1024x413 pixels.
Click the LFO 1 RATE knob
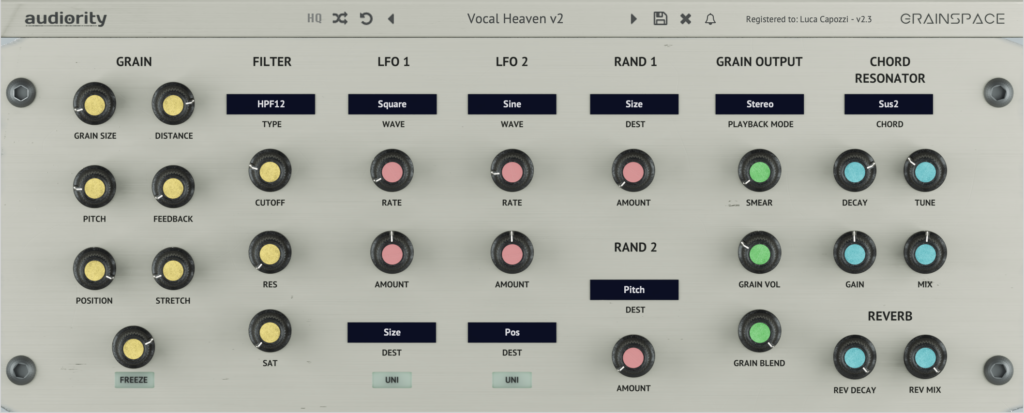tap(392, 171)
